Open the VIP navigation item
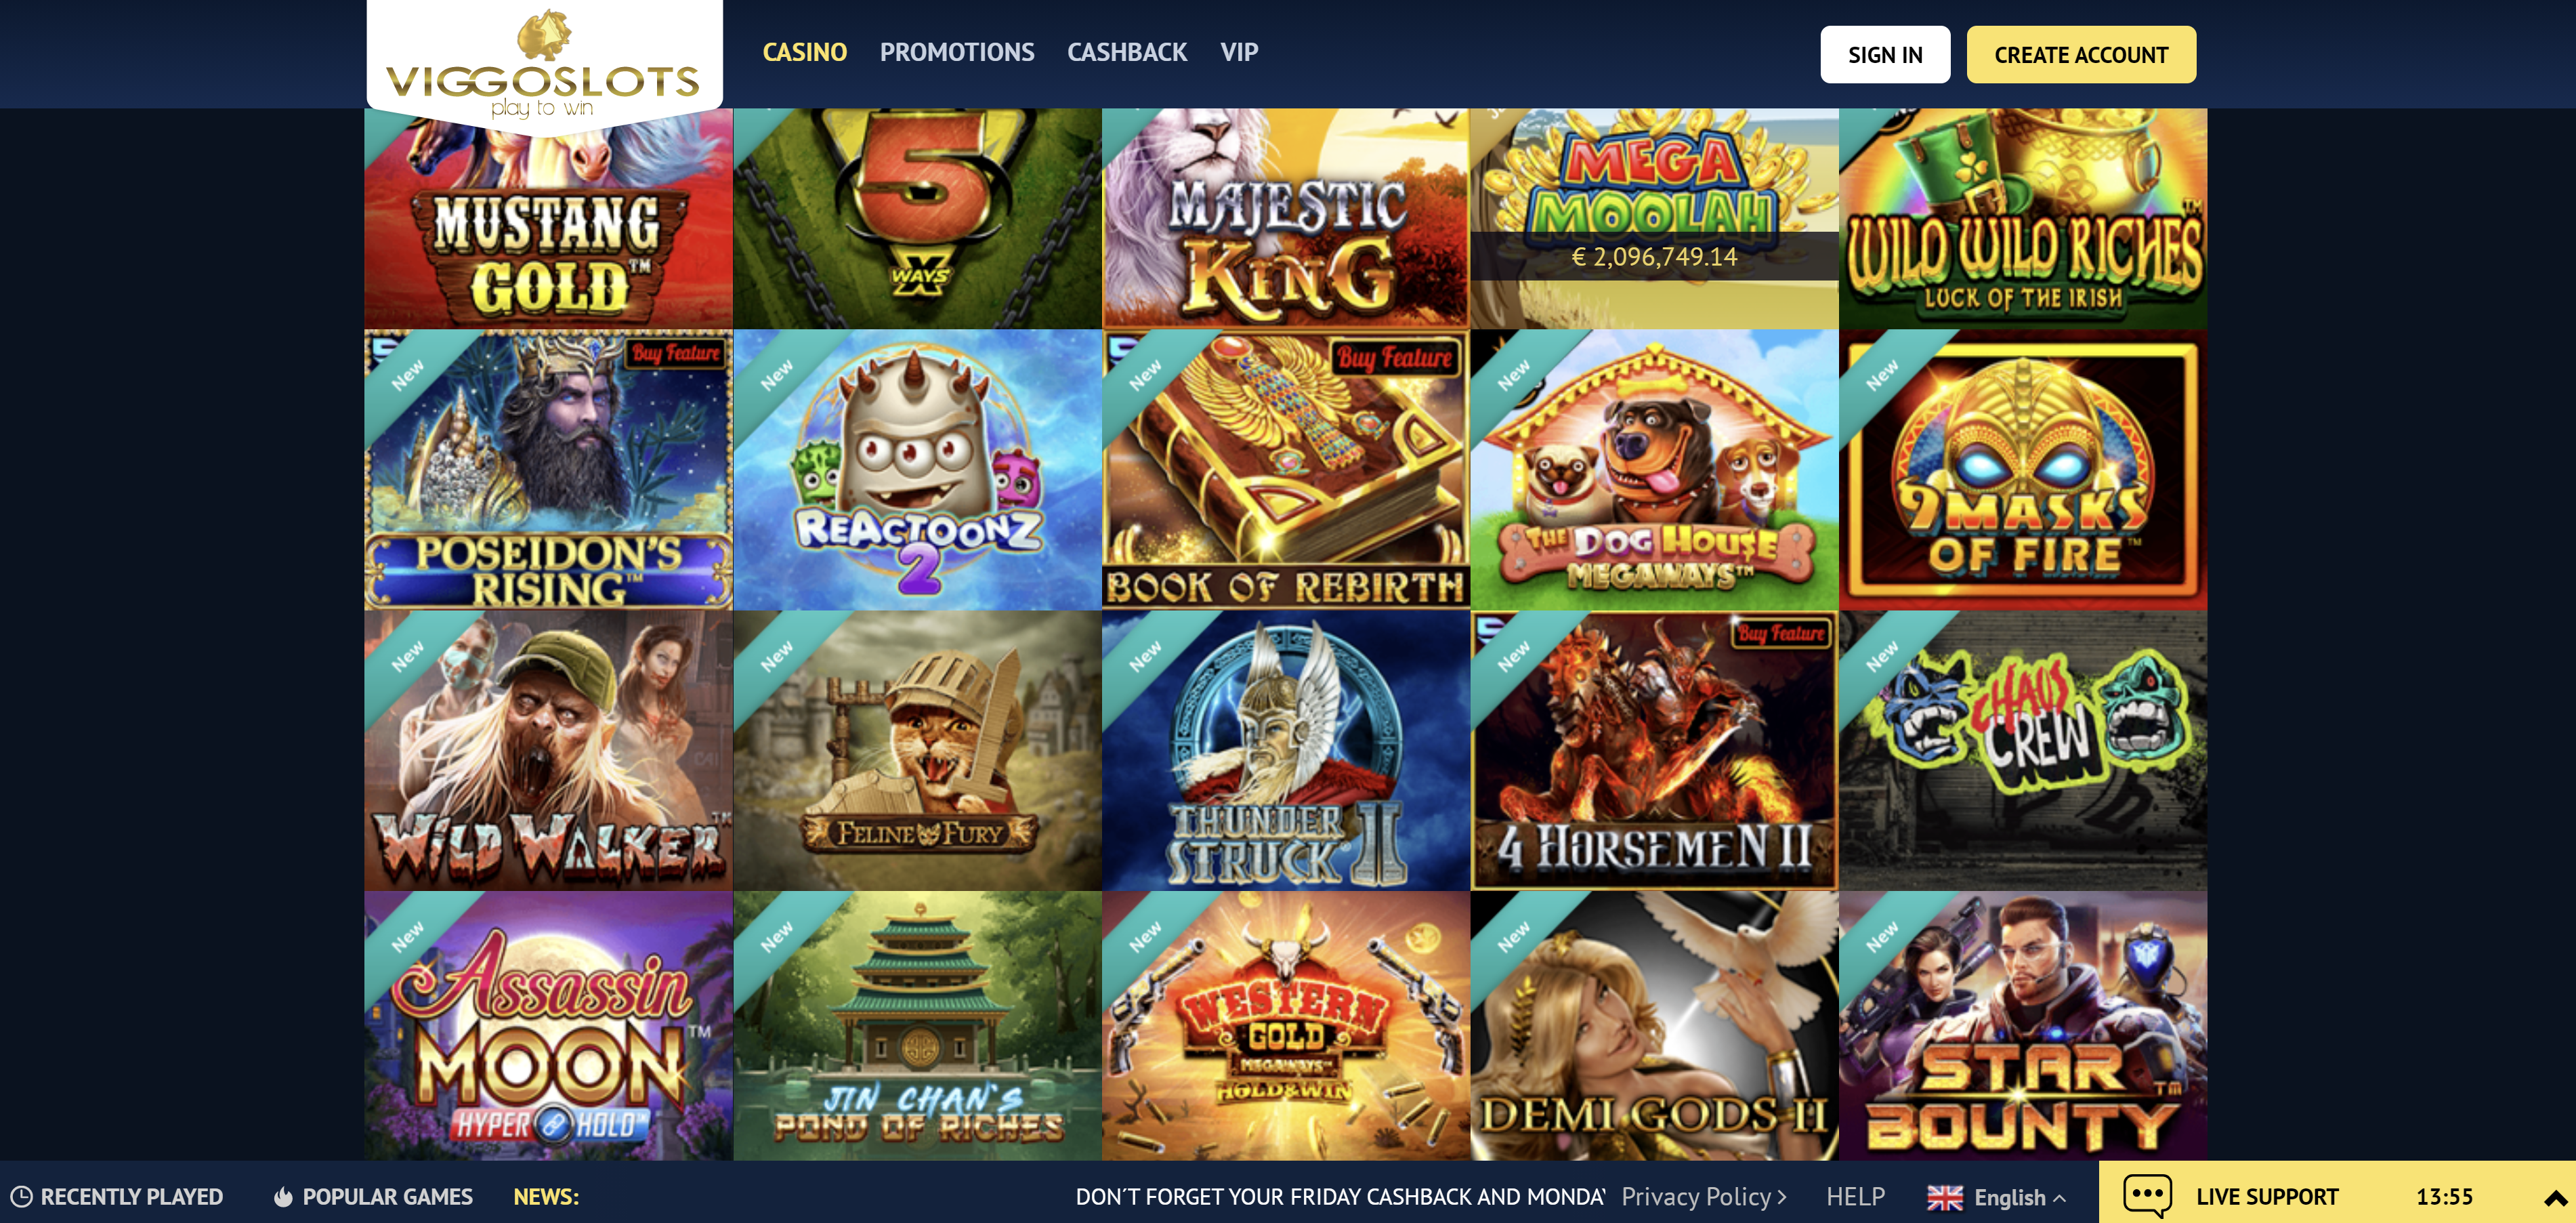The width and height of the screenshot is (2576, 1223). click(1239, 52)
